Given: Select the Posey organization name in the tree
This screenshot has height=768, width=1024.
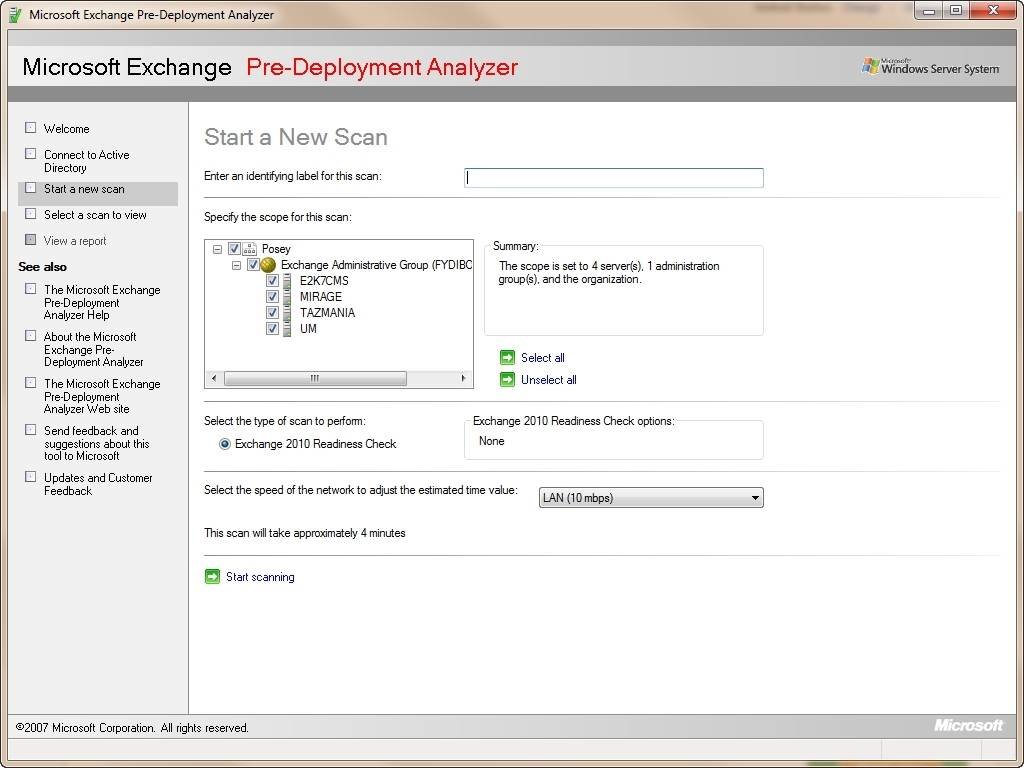Looking at the screenshot, I should pyautogui.click(x=276, y=249).
